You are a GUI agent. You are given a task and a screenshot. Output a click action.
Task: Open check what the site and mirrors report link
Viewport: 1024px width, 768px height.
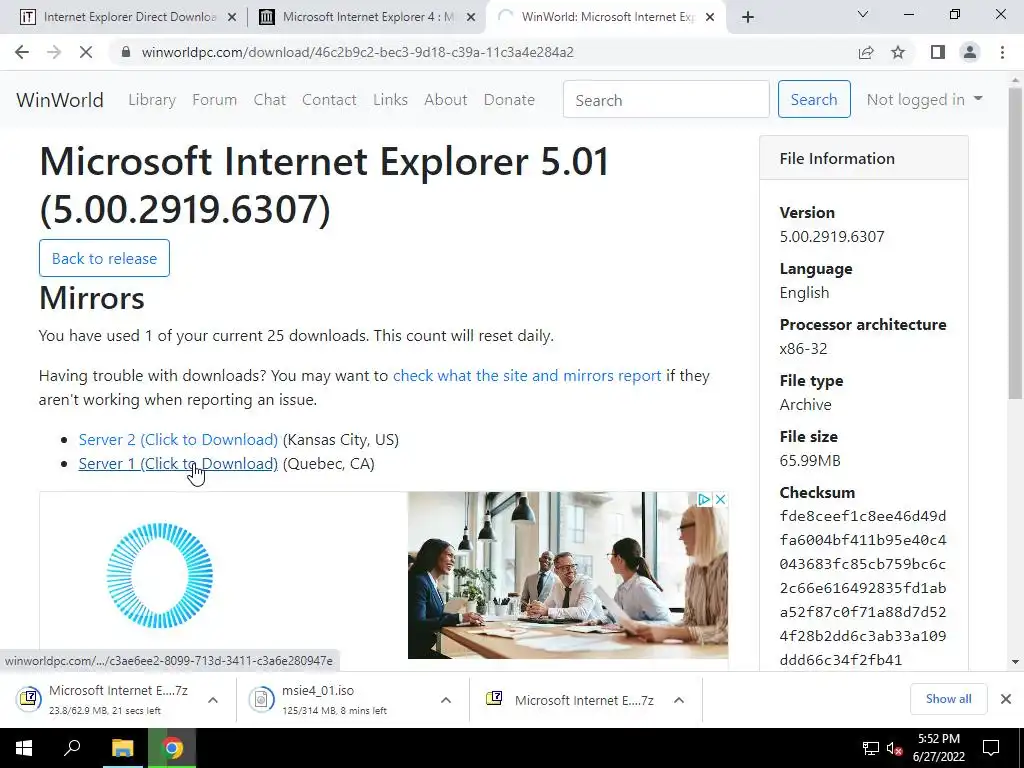tap(527, 376)
